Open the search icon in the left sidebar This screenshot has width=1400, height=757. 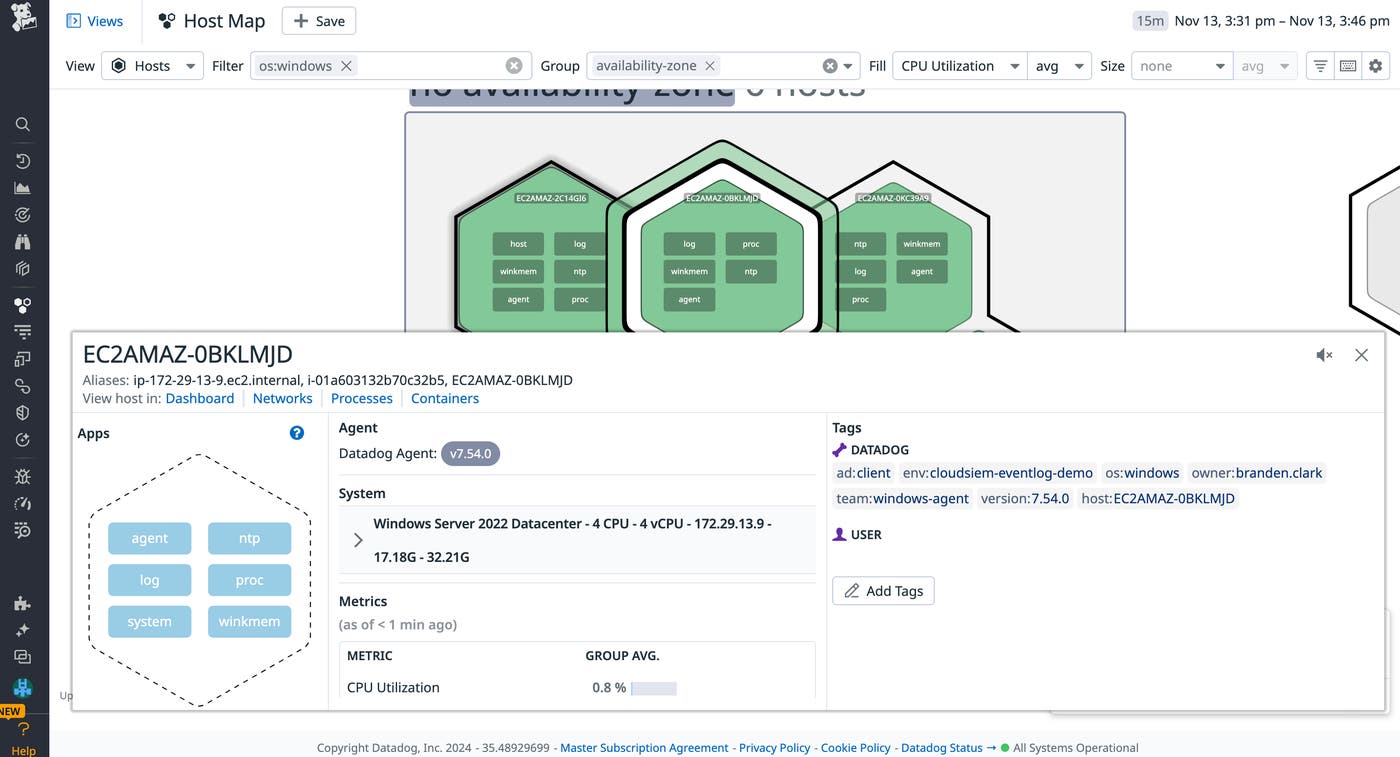click(22, 124)
